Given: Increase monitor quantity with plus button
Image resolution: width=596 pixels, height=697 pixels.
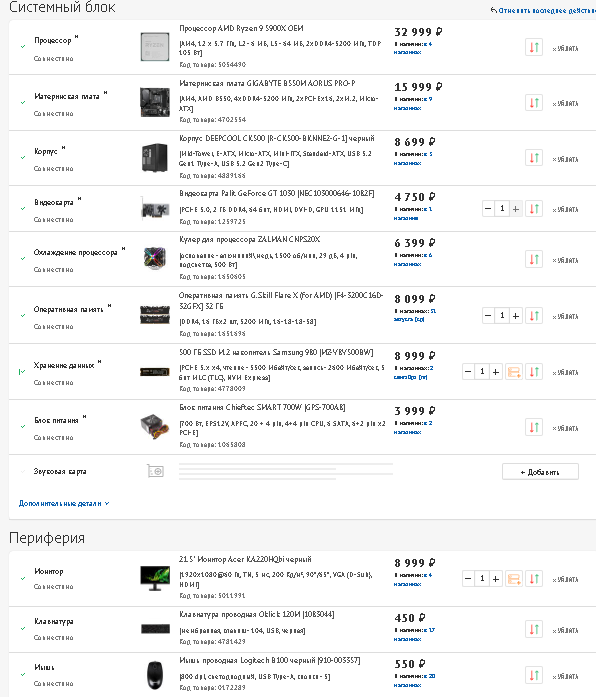Looking at the screenshot, I should tap(496, 579).
